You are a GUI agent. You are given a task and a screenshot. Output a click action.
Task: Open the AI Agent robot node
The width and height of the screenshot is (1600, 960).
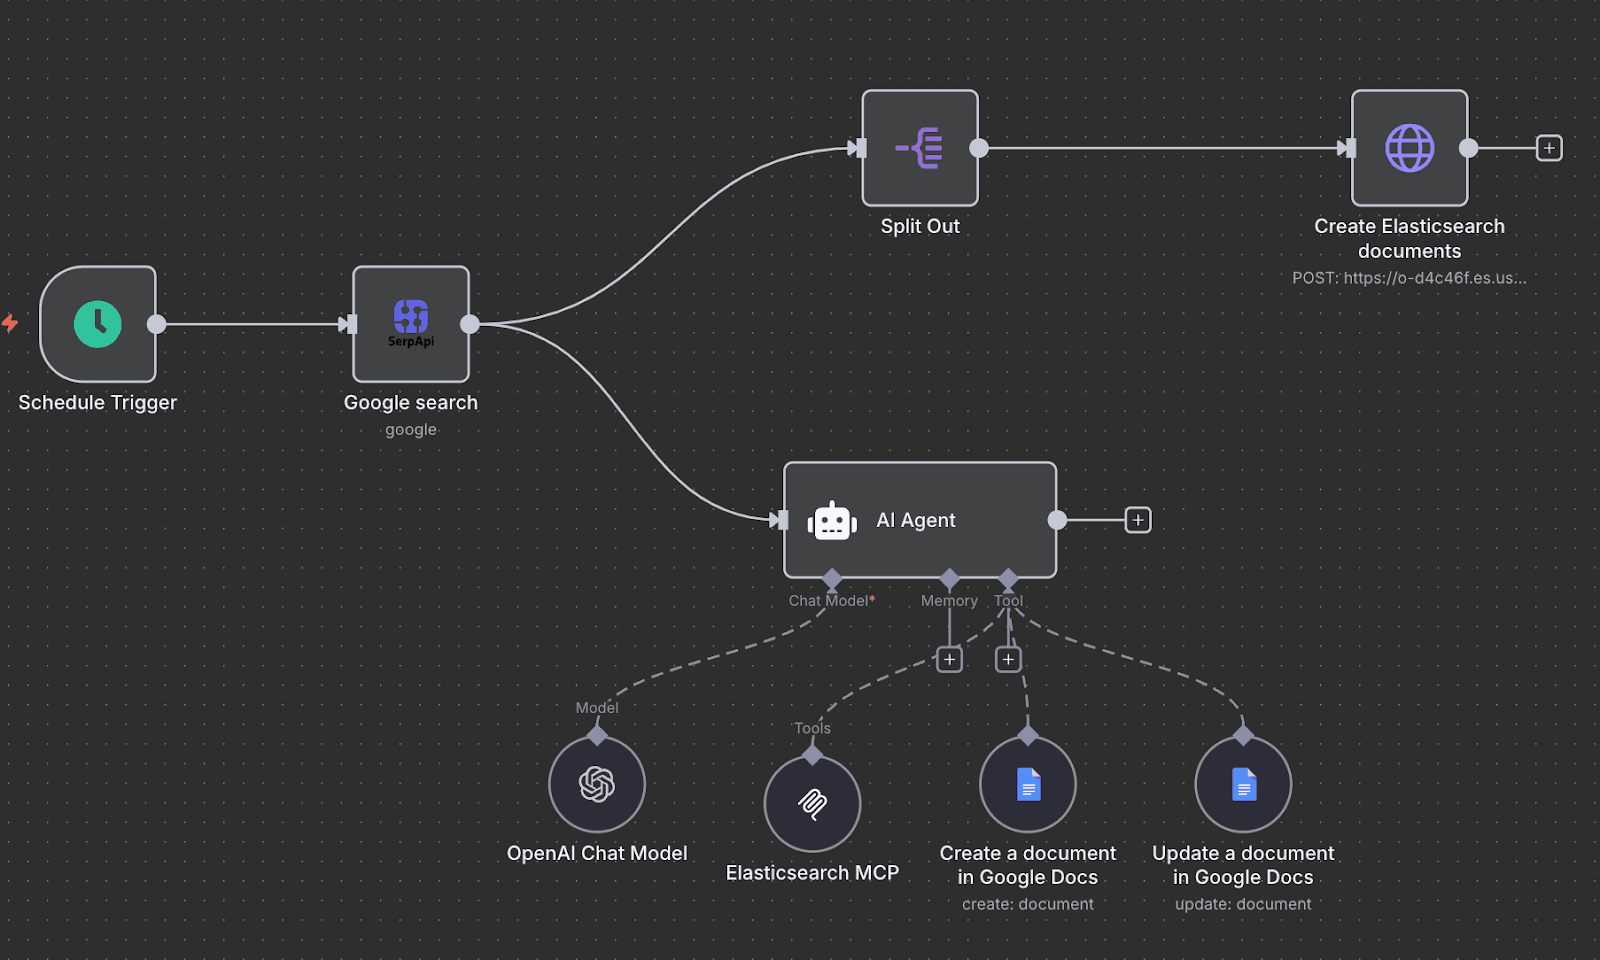(x=833, y=520)
